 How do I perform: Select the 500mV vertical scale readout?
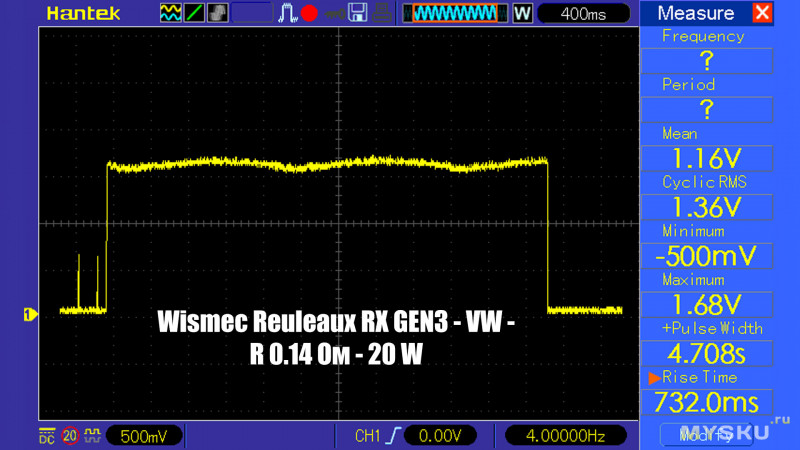click(x=144, y=436)
